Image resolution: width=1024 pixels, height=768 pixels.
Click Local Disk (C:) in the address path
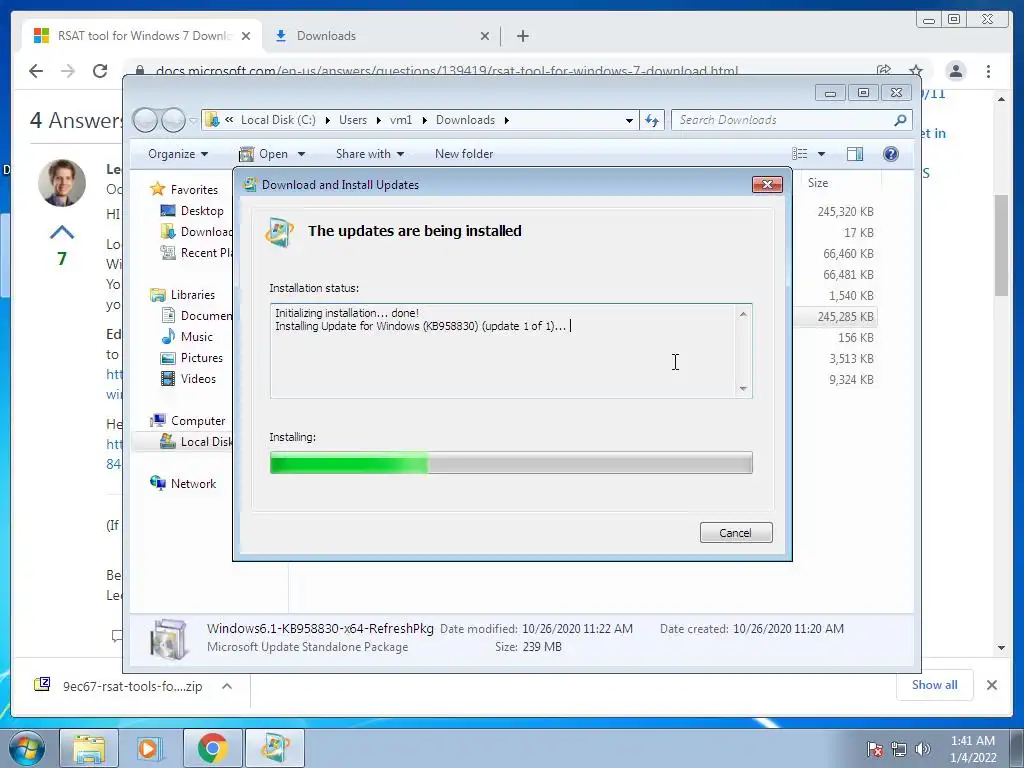(x=278, y=120)
